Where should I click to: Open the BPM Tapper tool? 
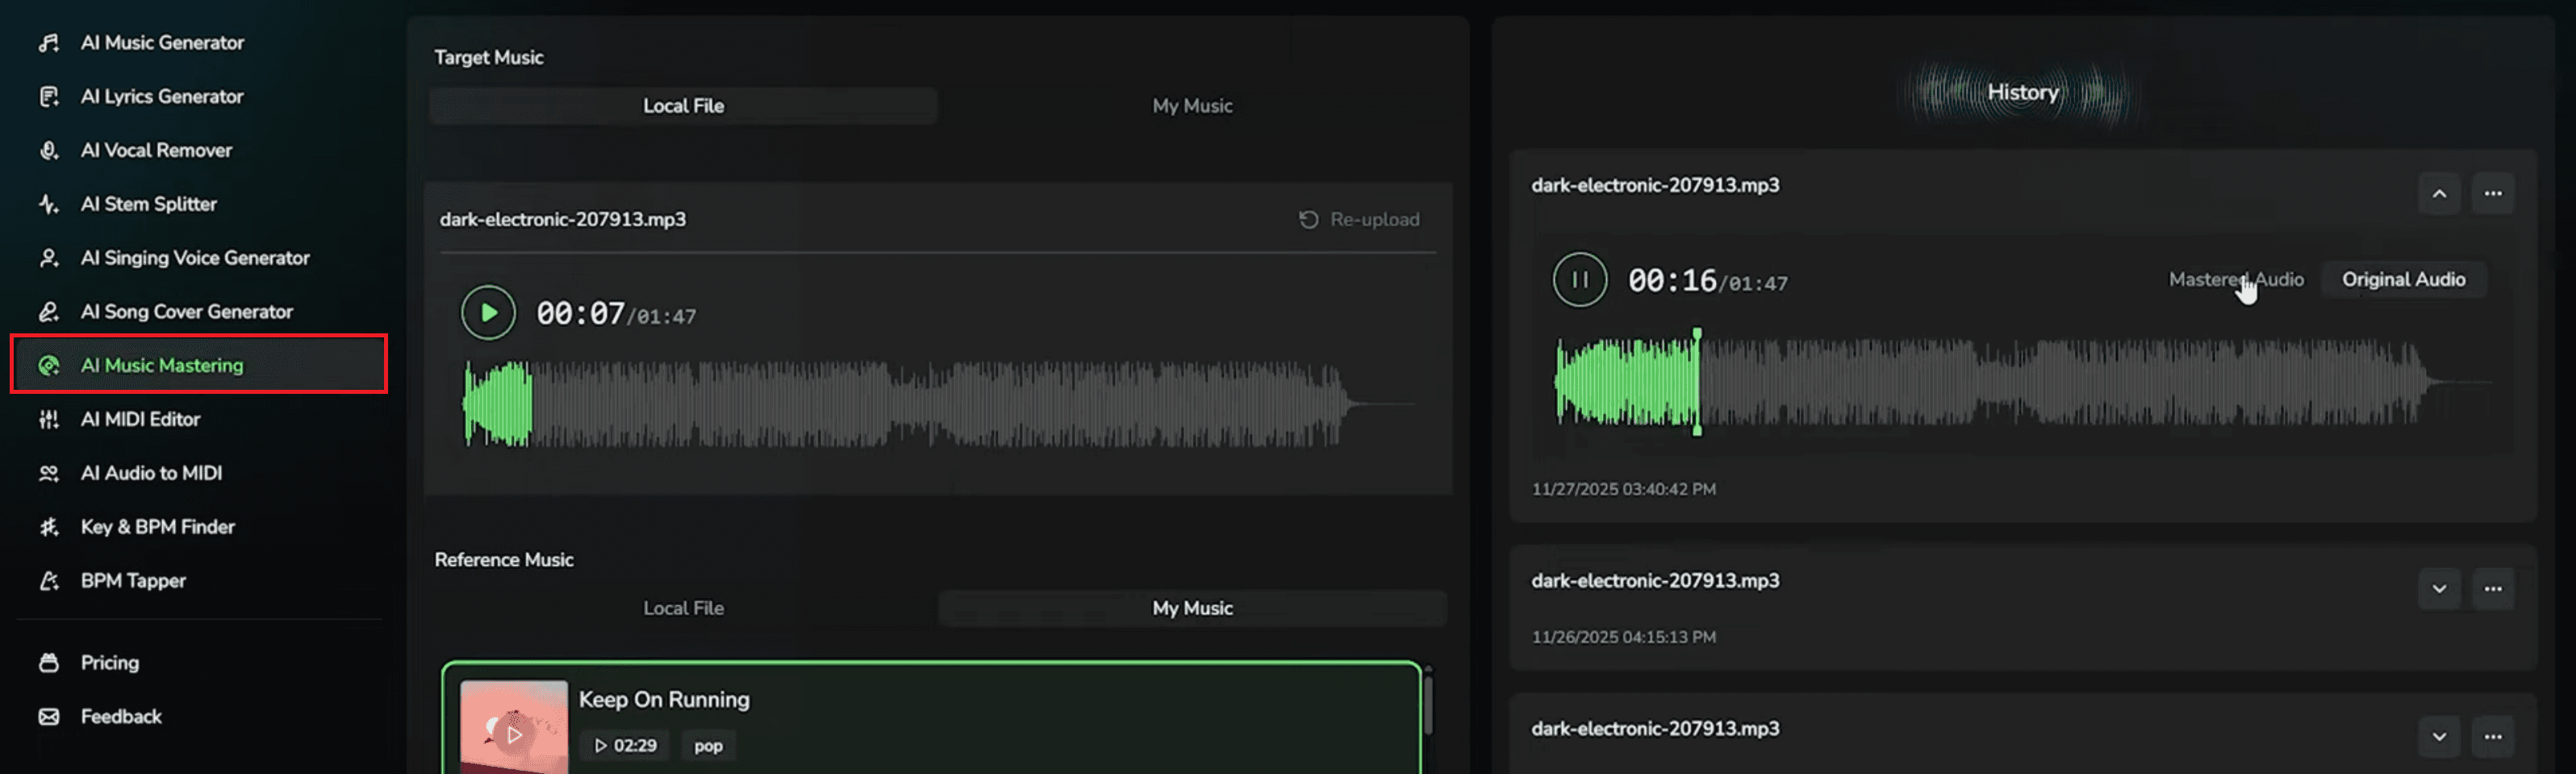pyautogui.click(x=134, y=580)
